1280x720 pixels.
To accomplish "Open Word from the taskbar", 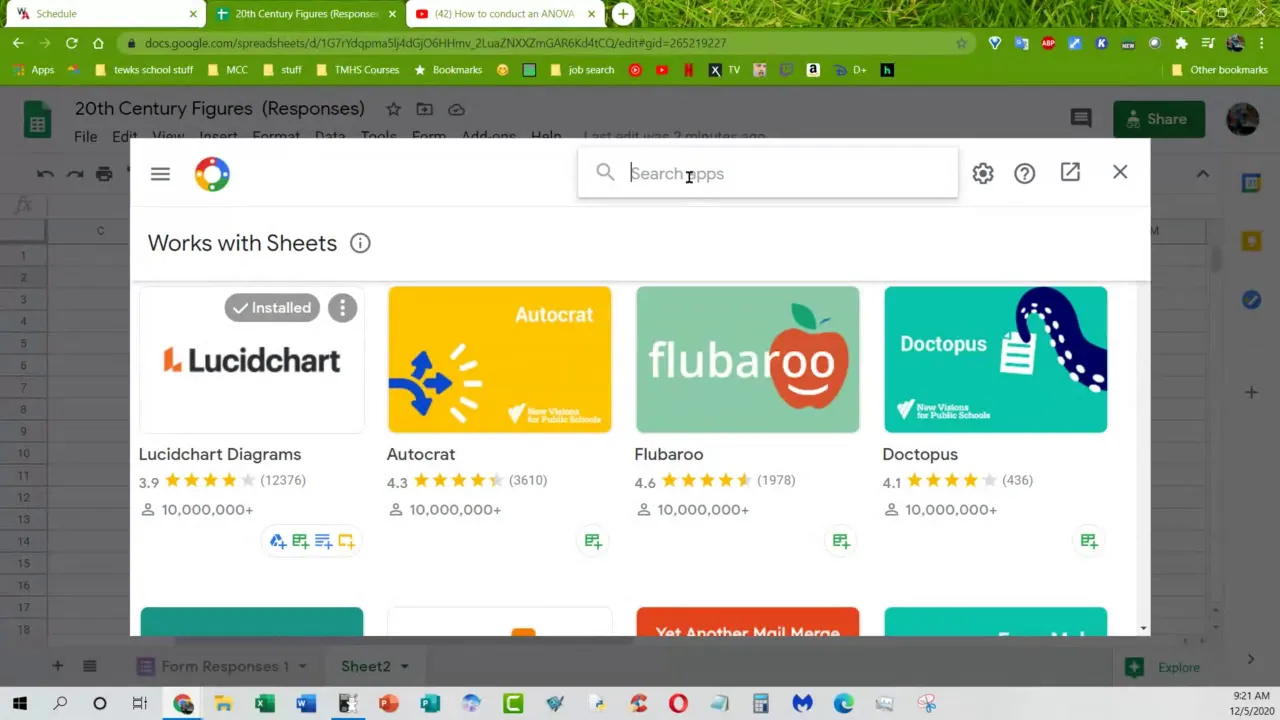I will 306,704.
